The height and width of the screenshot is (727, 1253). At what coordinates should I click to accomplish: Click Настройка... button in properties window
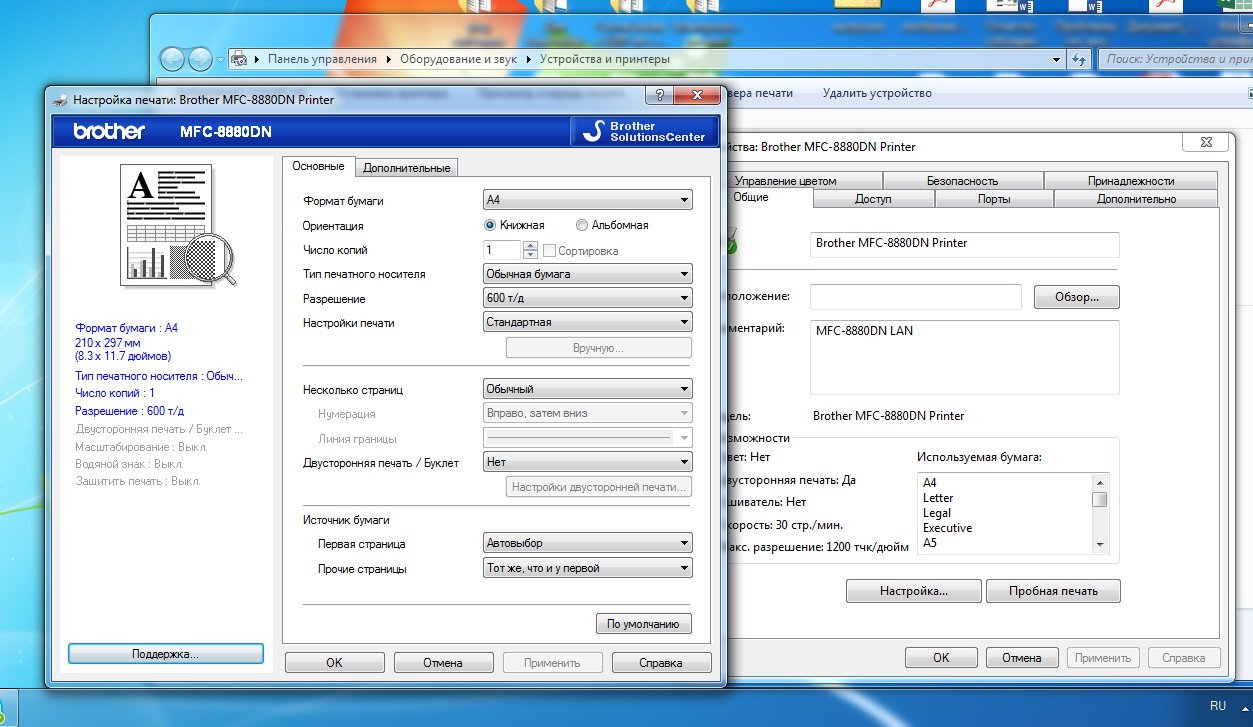point(914,591)
